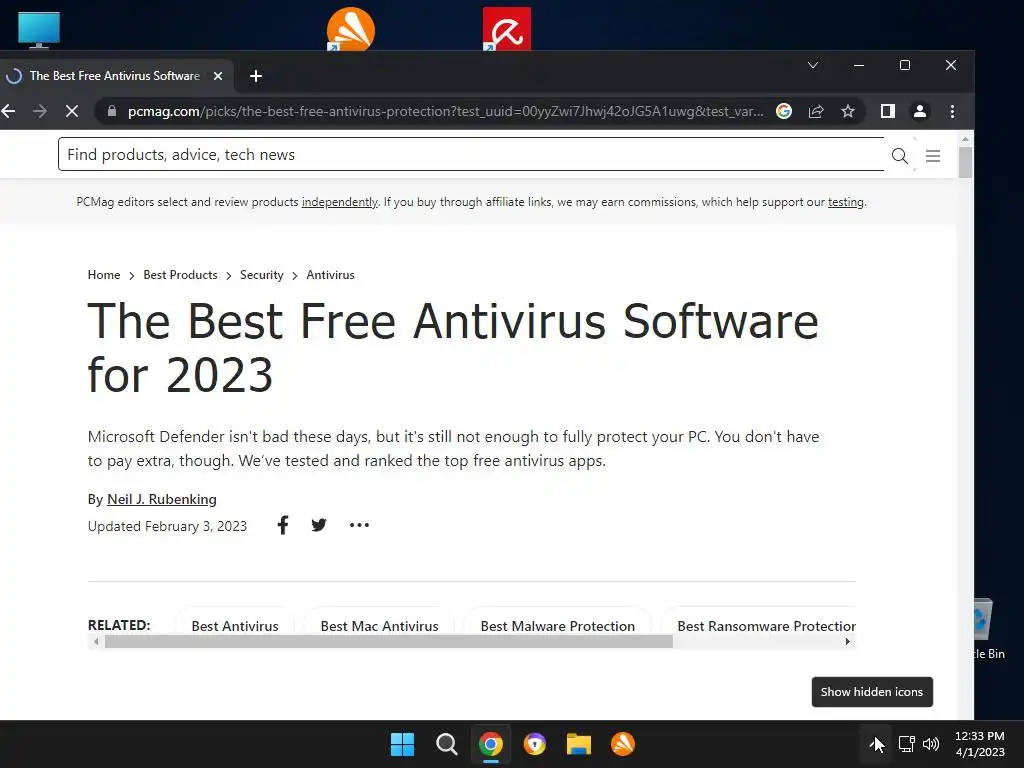Screen dimensions: 1024x768
Task: Go to Security breadcrumb
Action: click(x=261, y=275)
